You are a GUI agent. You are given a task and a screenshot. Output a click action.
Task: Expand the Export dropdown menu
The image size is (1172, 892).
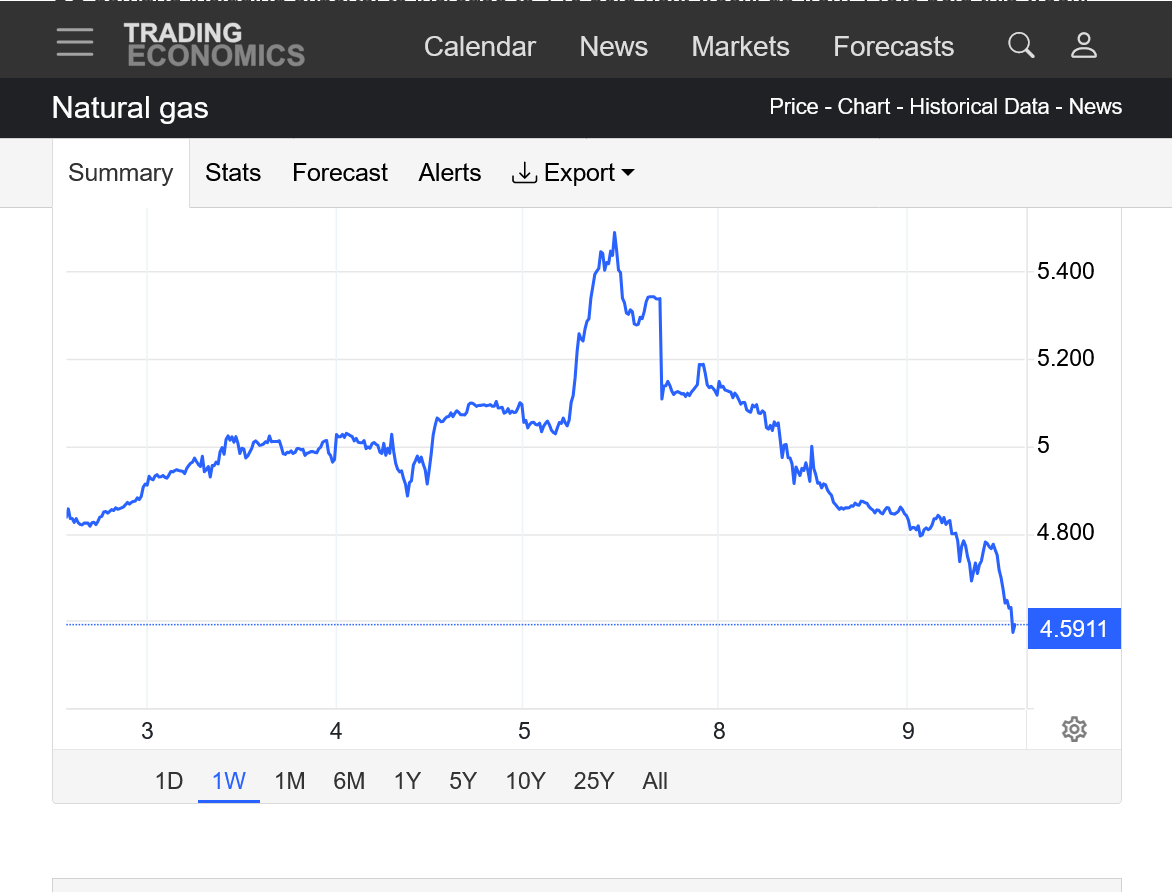(x=574, y=173)
